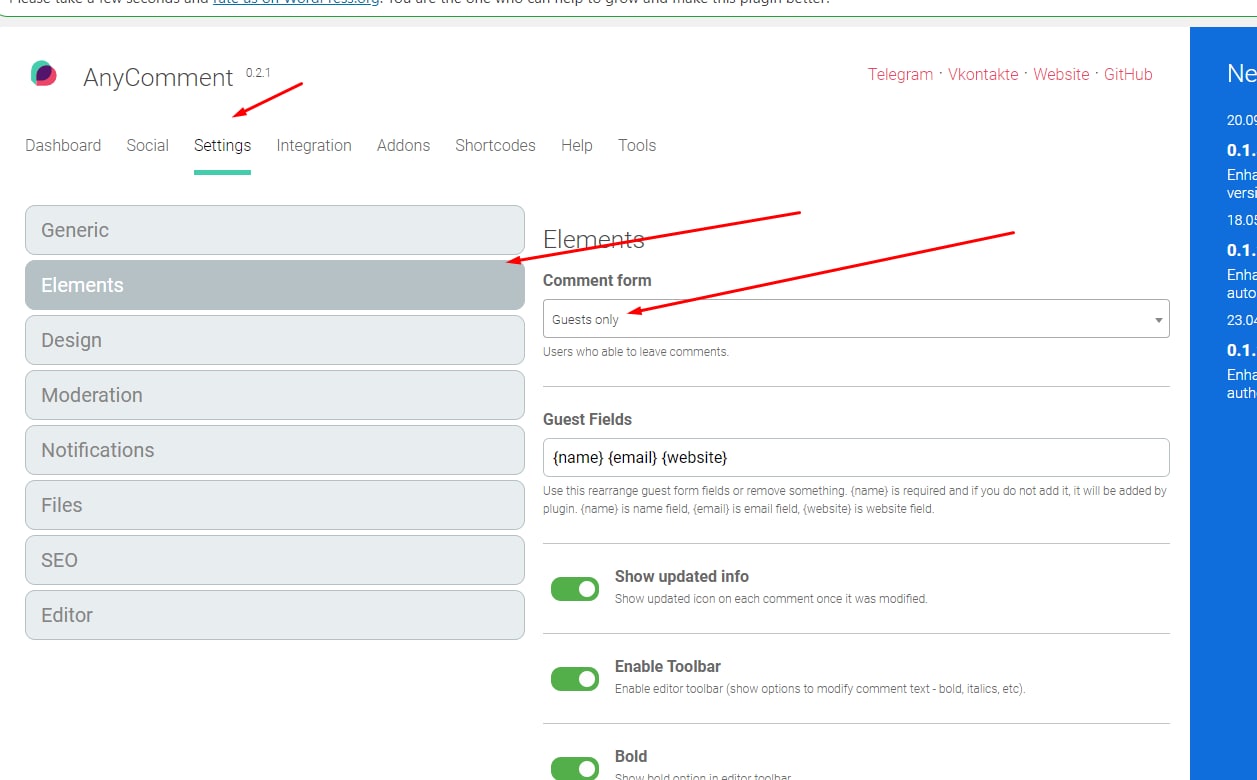Toggle the Bold option switch

pyautogui.click(x=575, y=767)
